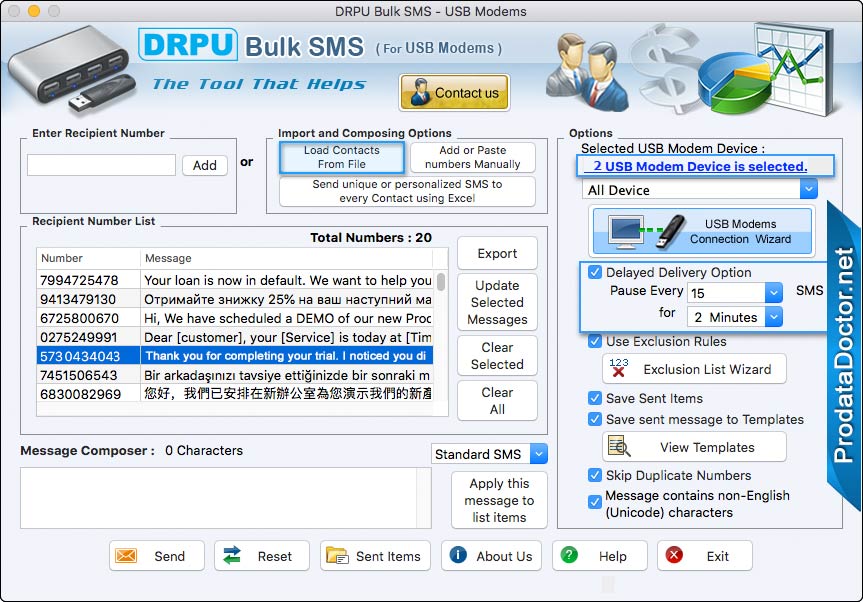
Task: Click Add or Paste numbers Manually
Action: click(x=472, y=157)
